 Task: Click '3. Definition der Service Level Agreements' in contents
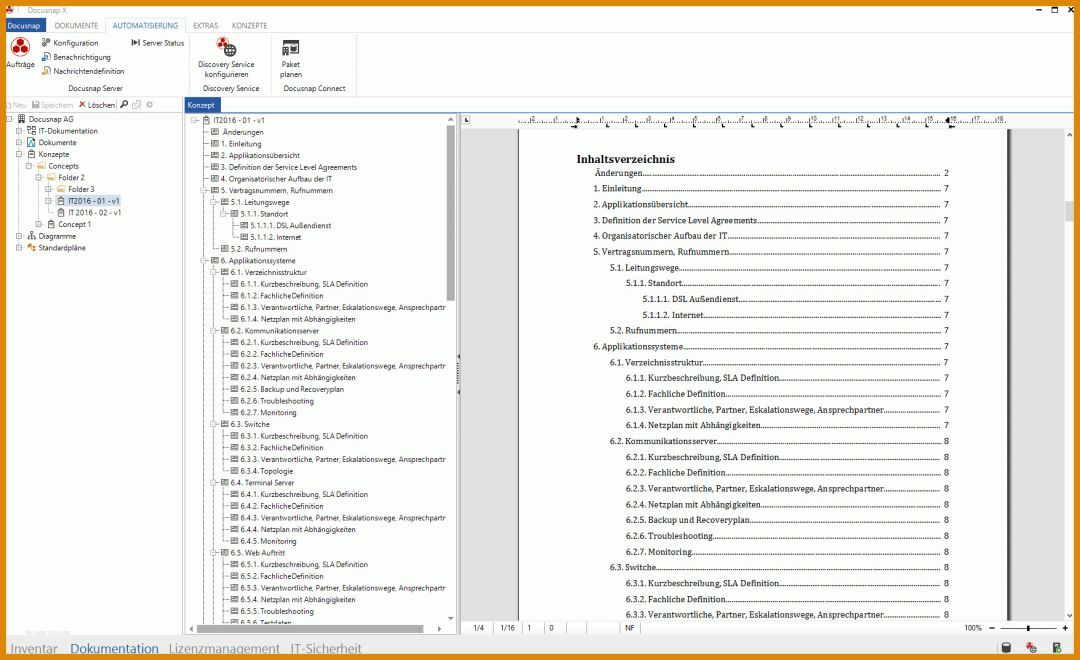pos(675,220)
